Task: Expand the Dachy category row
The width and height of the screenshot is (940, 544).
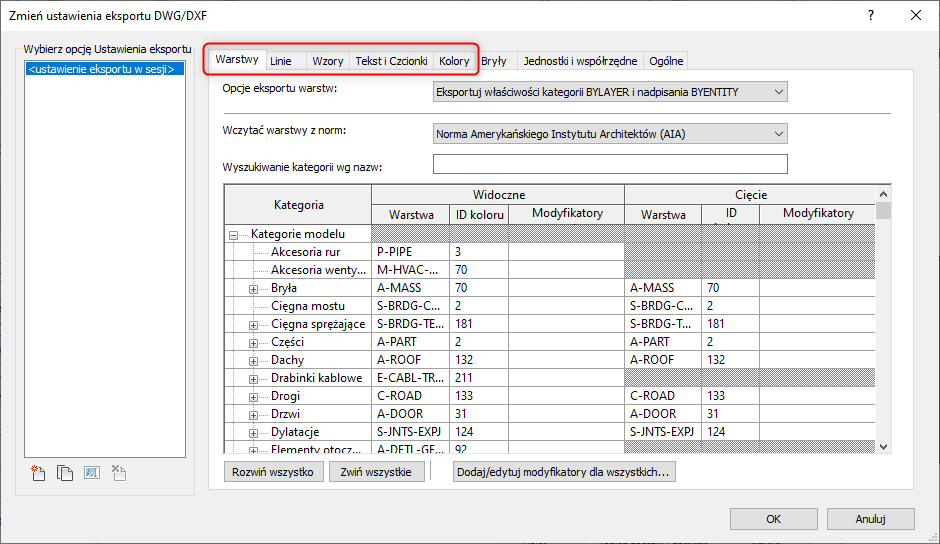Action: pyautogui.click(x=254, y=360)
